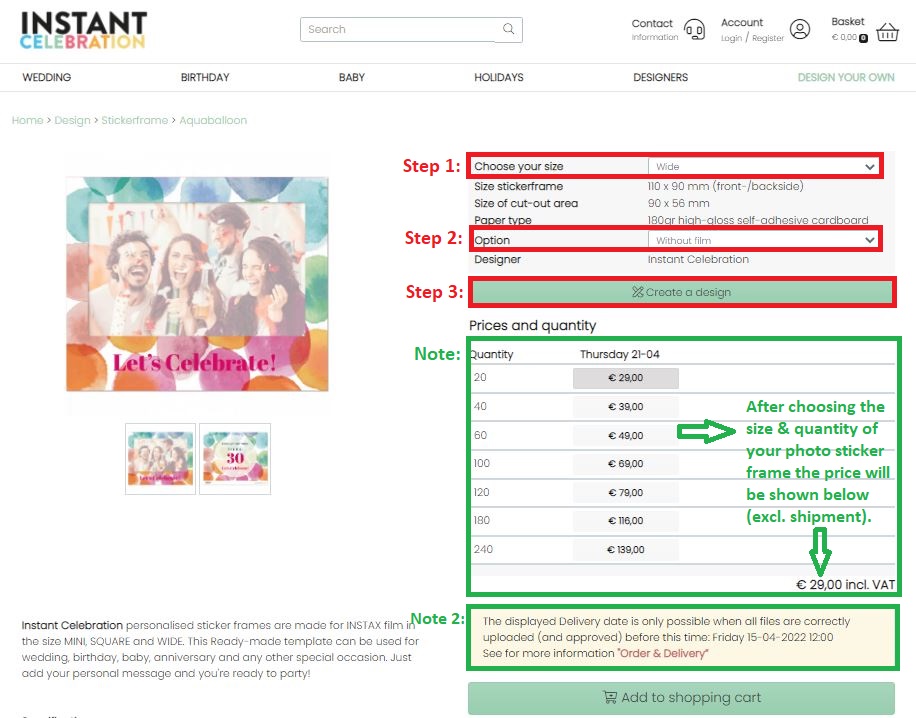Click the Thursday 21-04 delivery date header
The height and width of the screenshot is (718, 916).
(620, 354)
